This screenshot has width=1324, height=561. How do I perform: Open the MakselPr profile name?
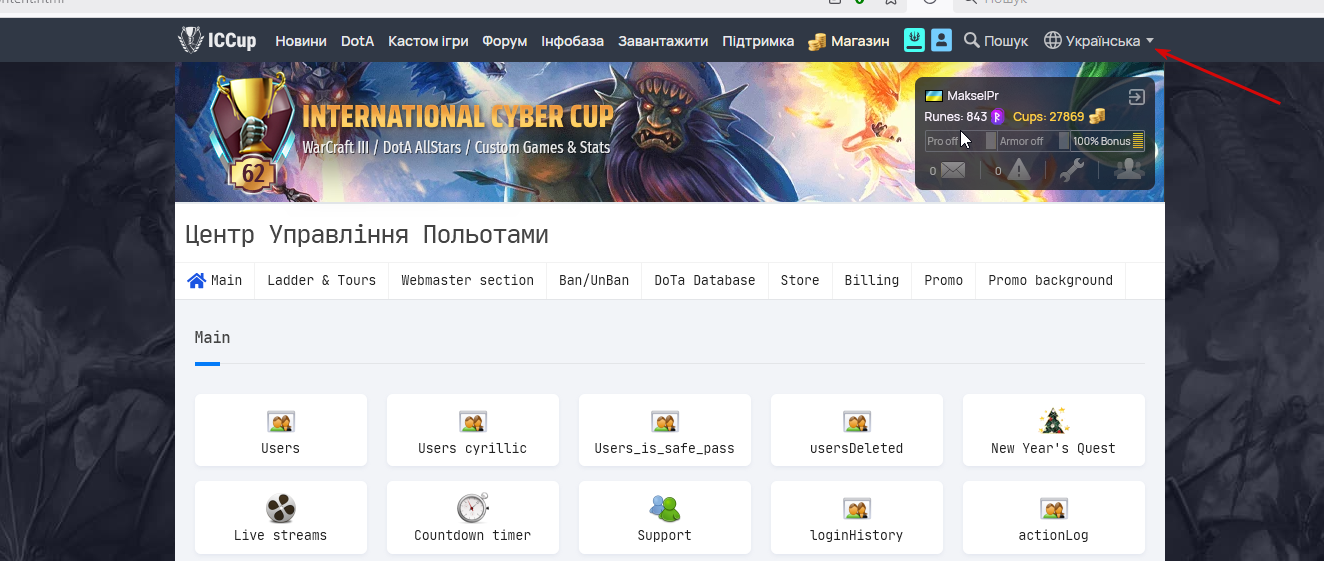(x=972, y=96)
